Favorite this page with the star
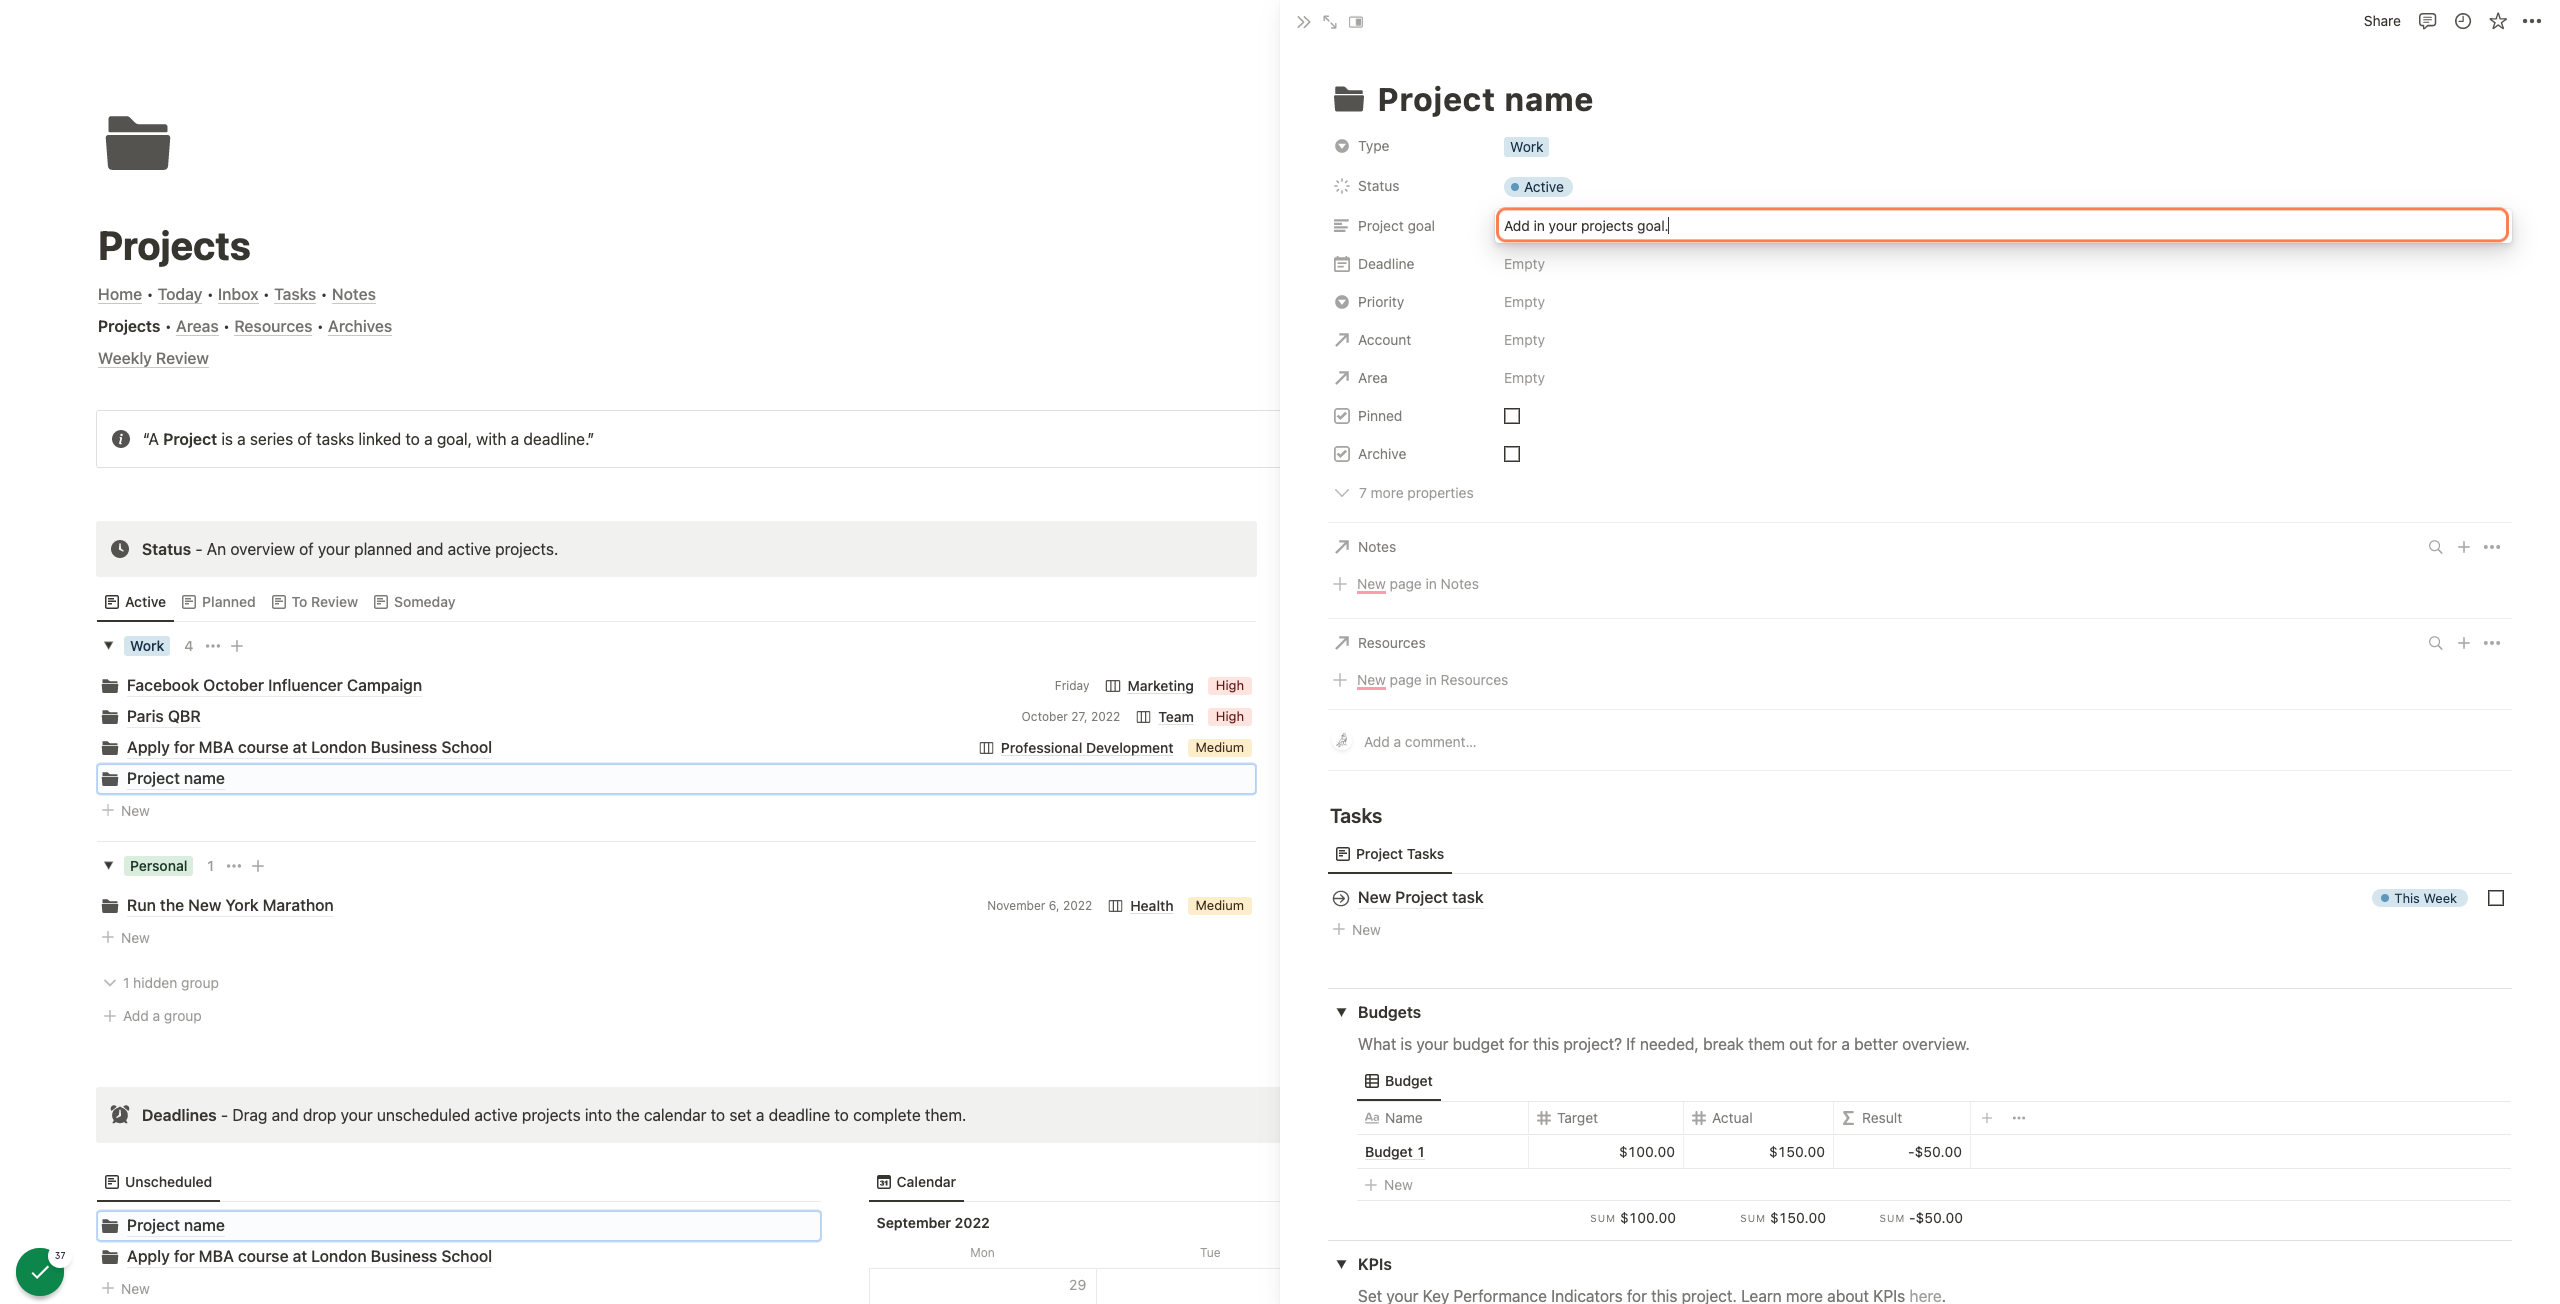Image resolution: width=2560 pixels, height=1304 pixels. pyautogui.click(x=2498, y=21)
